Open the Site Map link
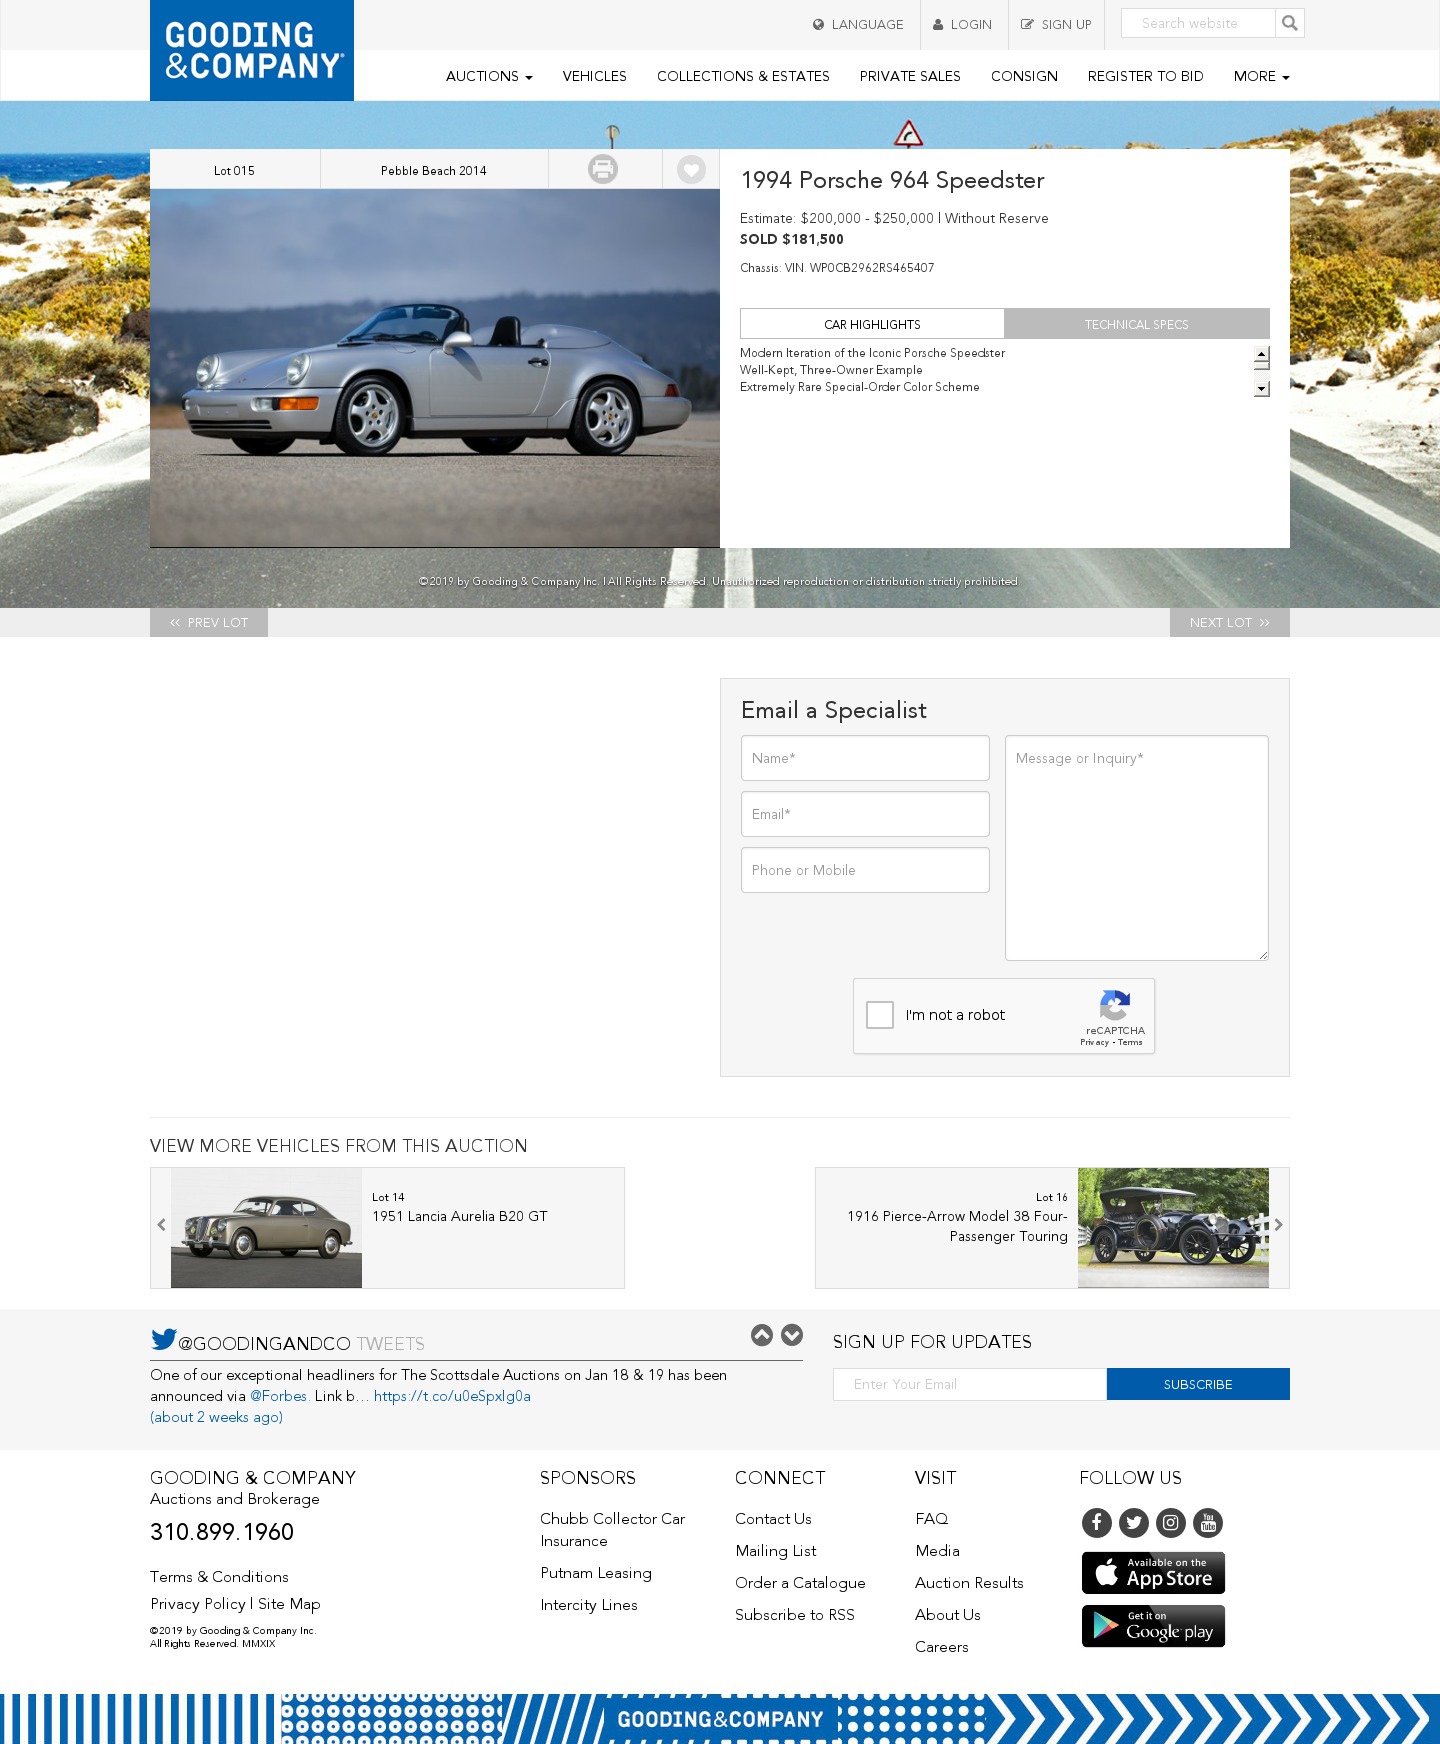Viewport: 1440px width, 1744px height. tap(289, 1604)
